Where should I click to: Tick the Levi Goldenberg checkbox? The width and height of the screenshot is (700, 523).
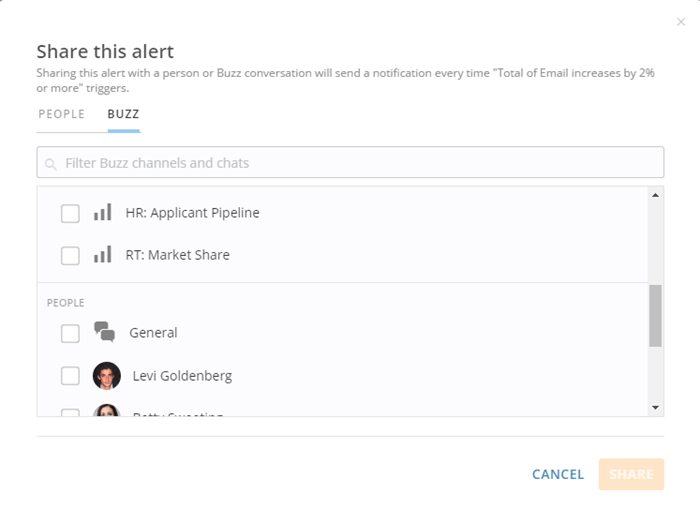[x=70, y=376]
